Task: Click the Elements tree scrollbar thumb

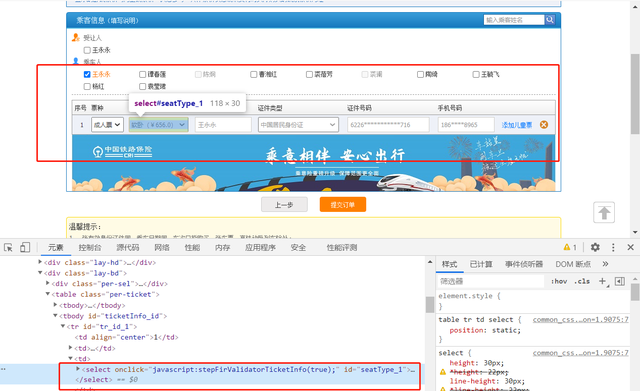Action: (429, 304)
